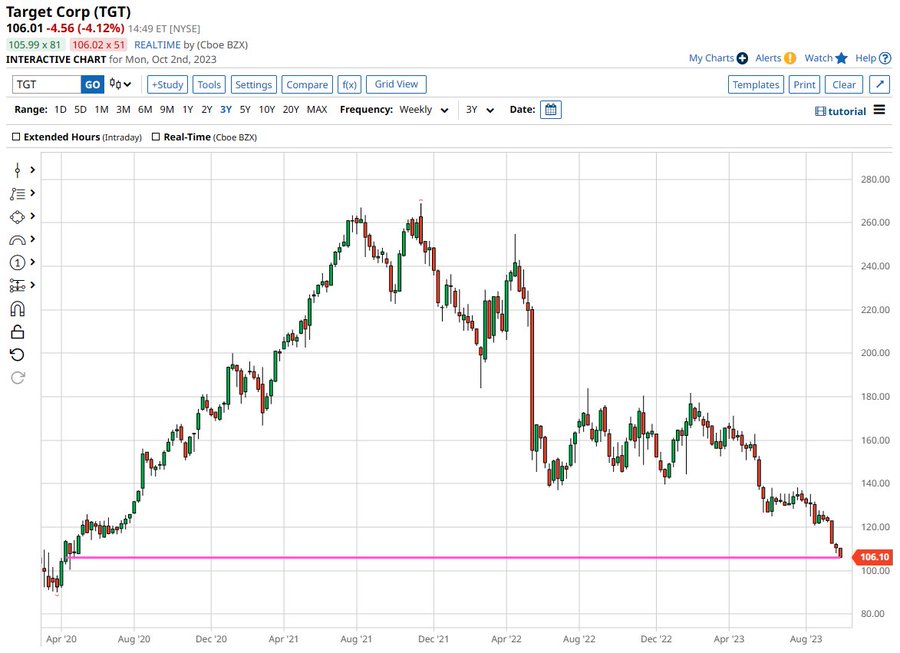Open the bar/line drawing tool icon
Viewport: 900px width, 653px height.
[17, 170]
